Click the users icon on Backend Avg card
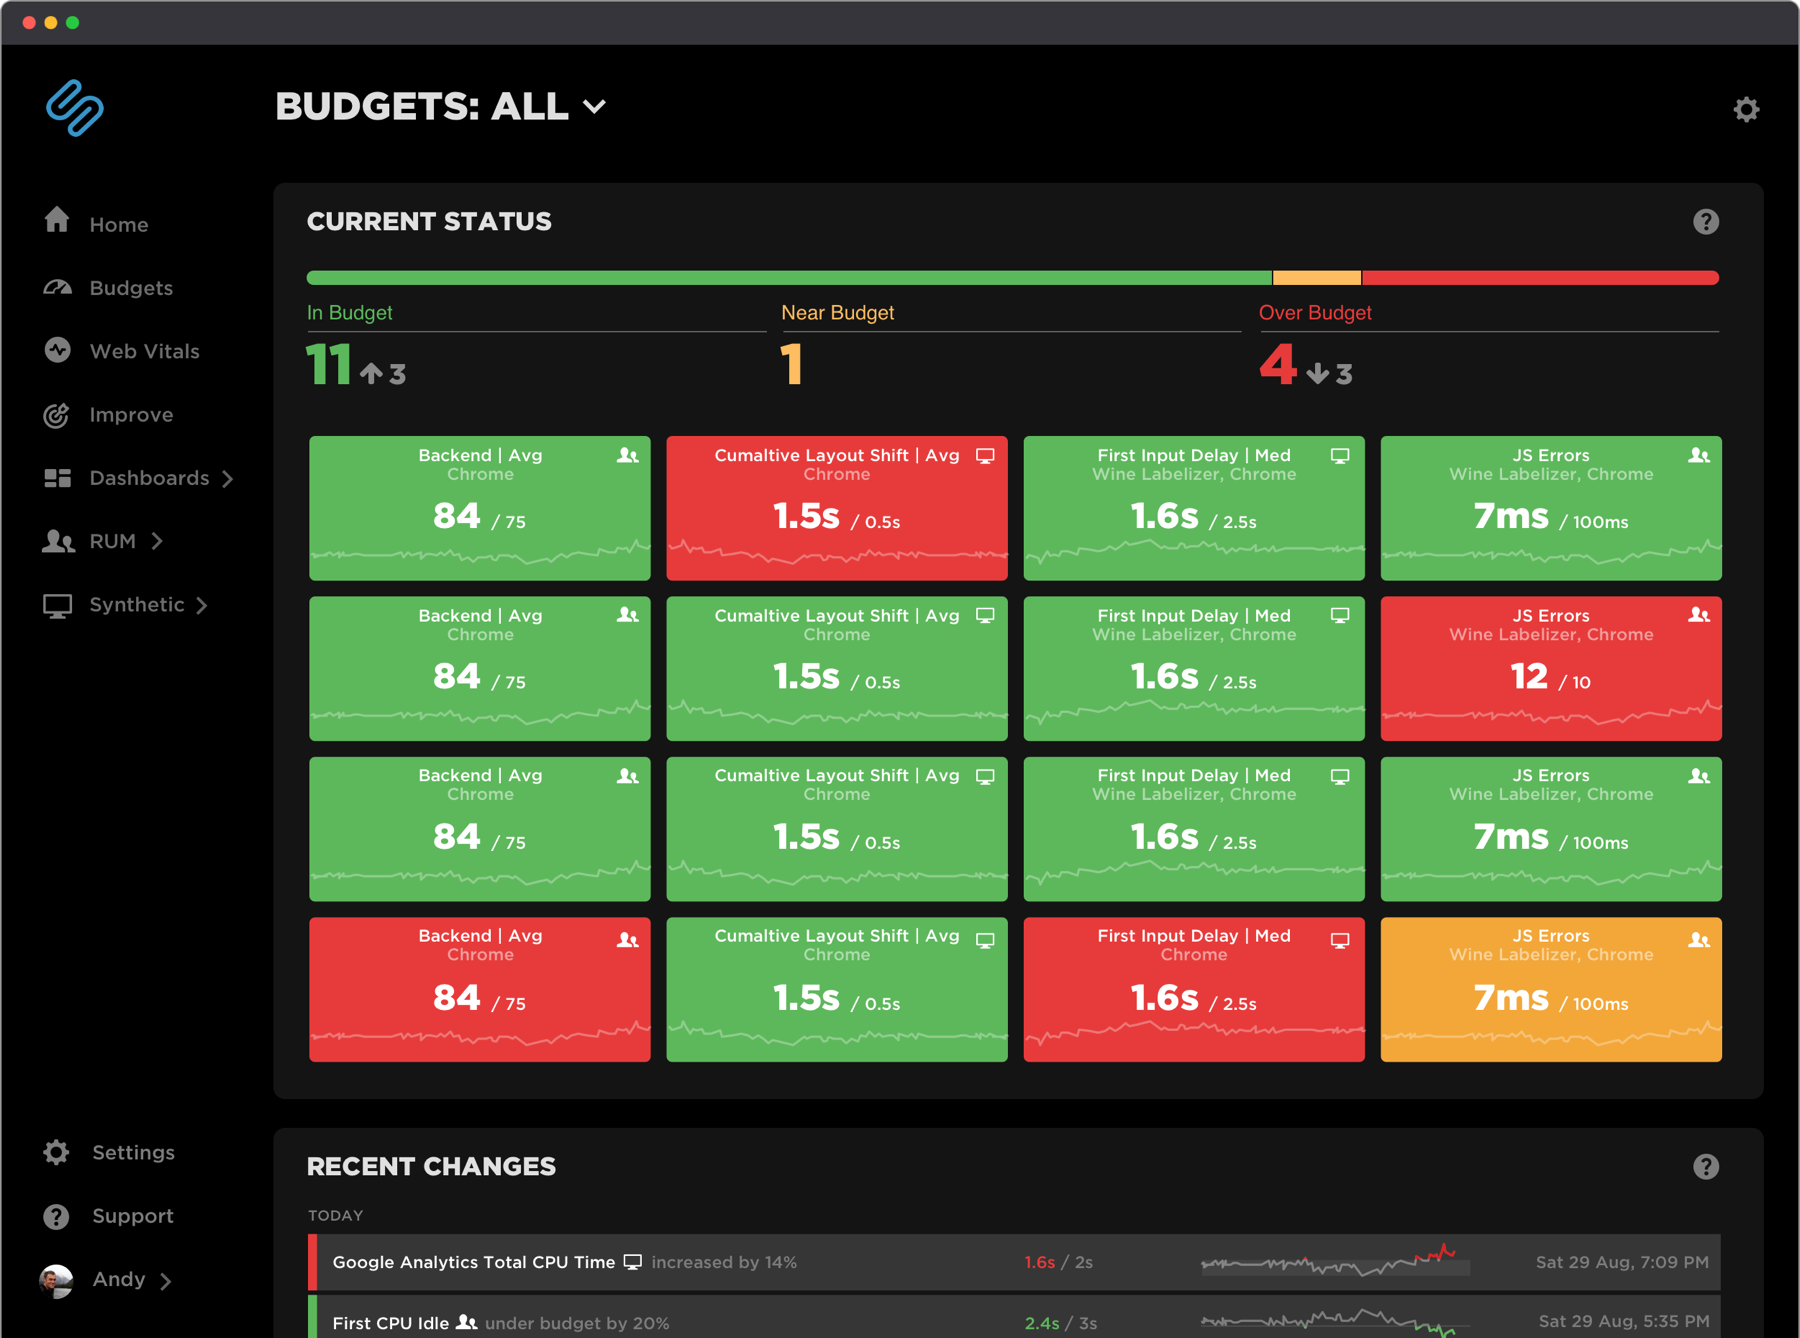This screenshot has height=1338, width=1800. coord(628,455)
